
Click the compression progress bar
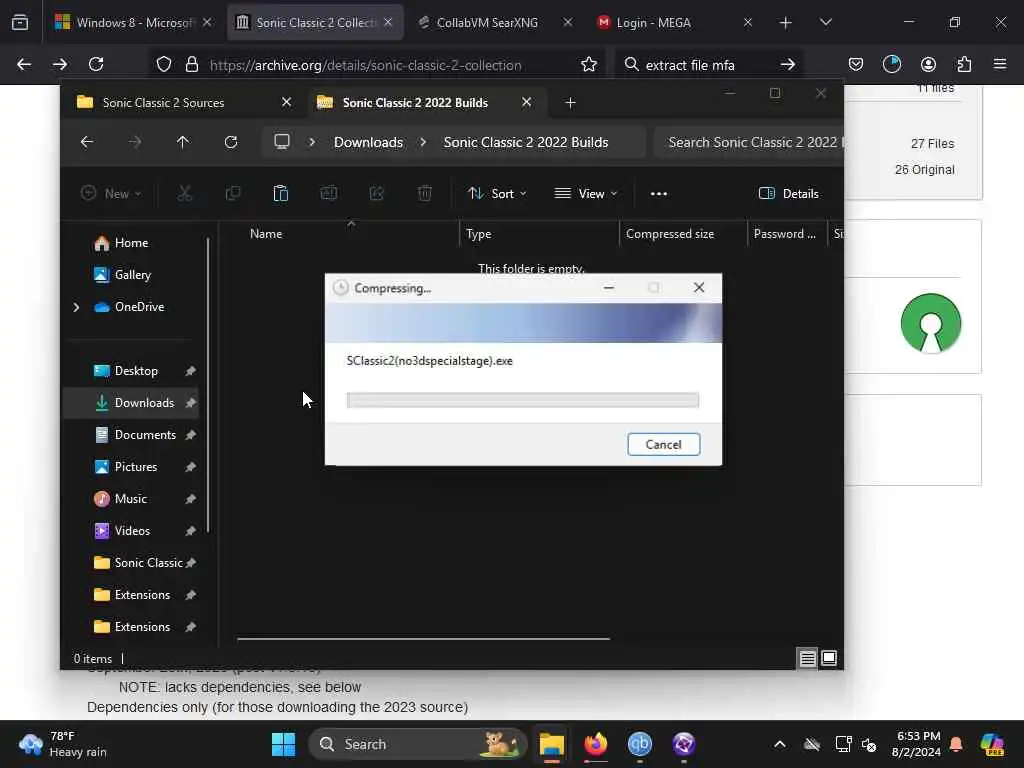click(x=522, y=400)
